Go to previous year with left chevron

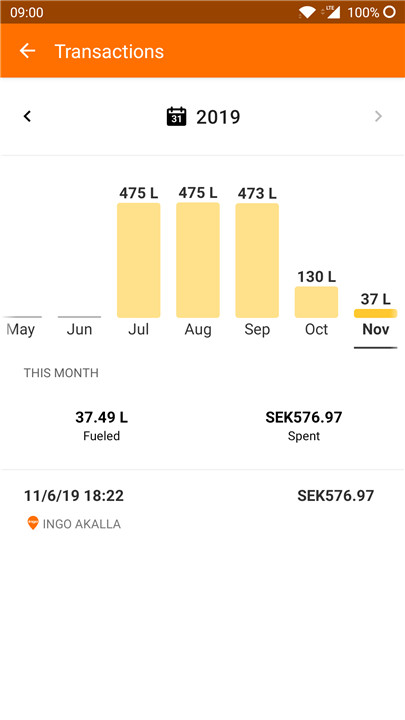click(x=28, y=116)
